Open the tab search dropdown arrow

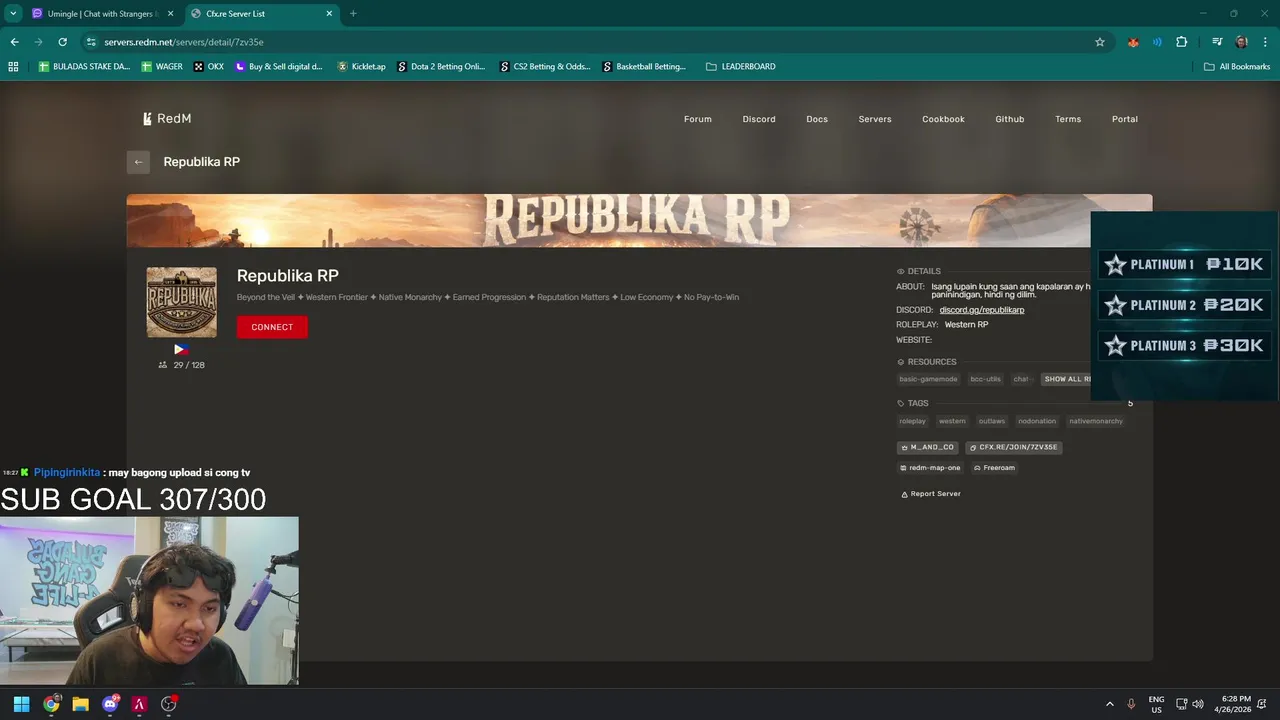13,14
